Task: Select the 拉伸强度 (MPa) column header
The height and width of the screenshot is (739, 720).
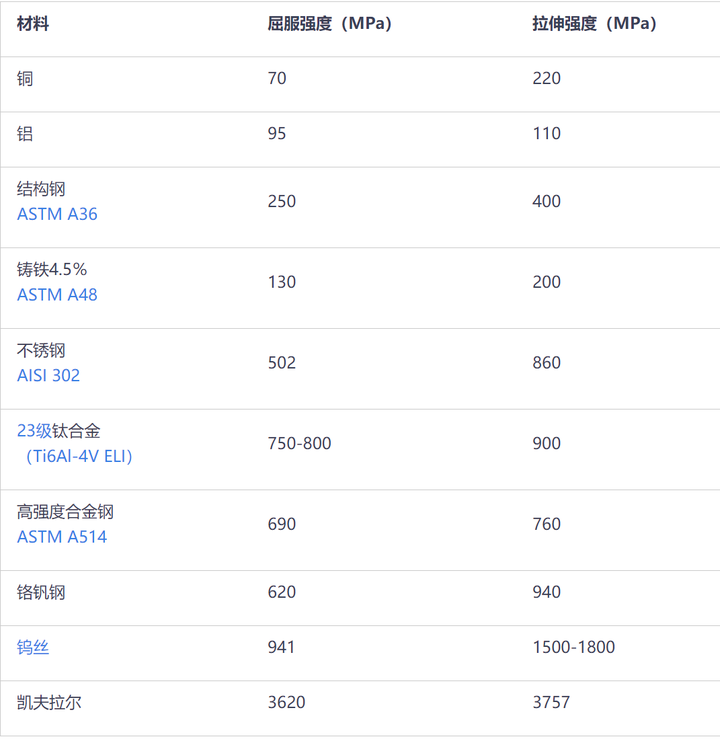Action: point(594,24)
